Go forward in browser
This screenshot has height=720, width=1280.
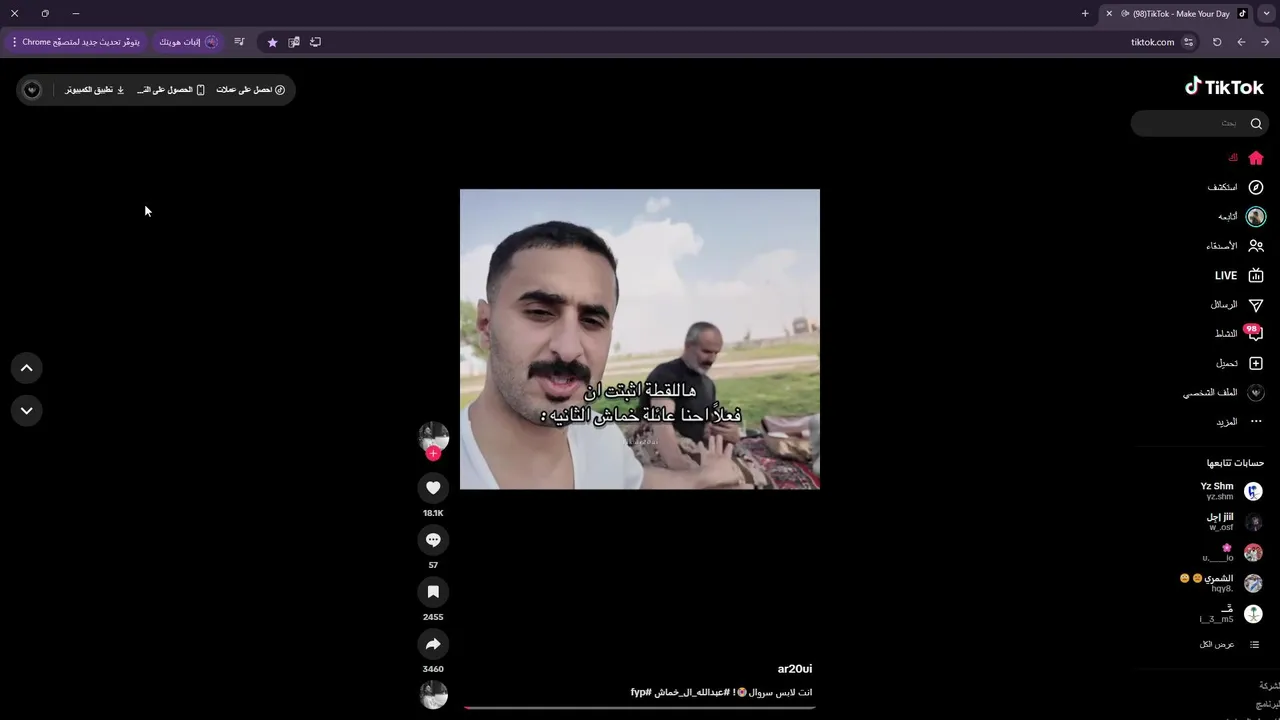coord(1265,42)
